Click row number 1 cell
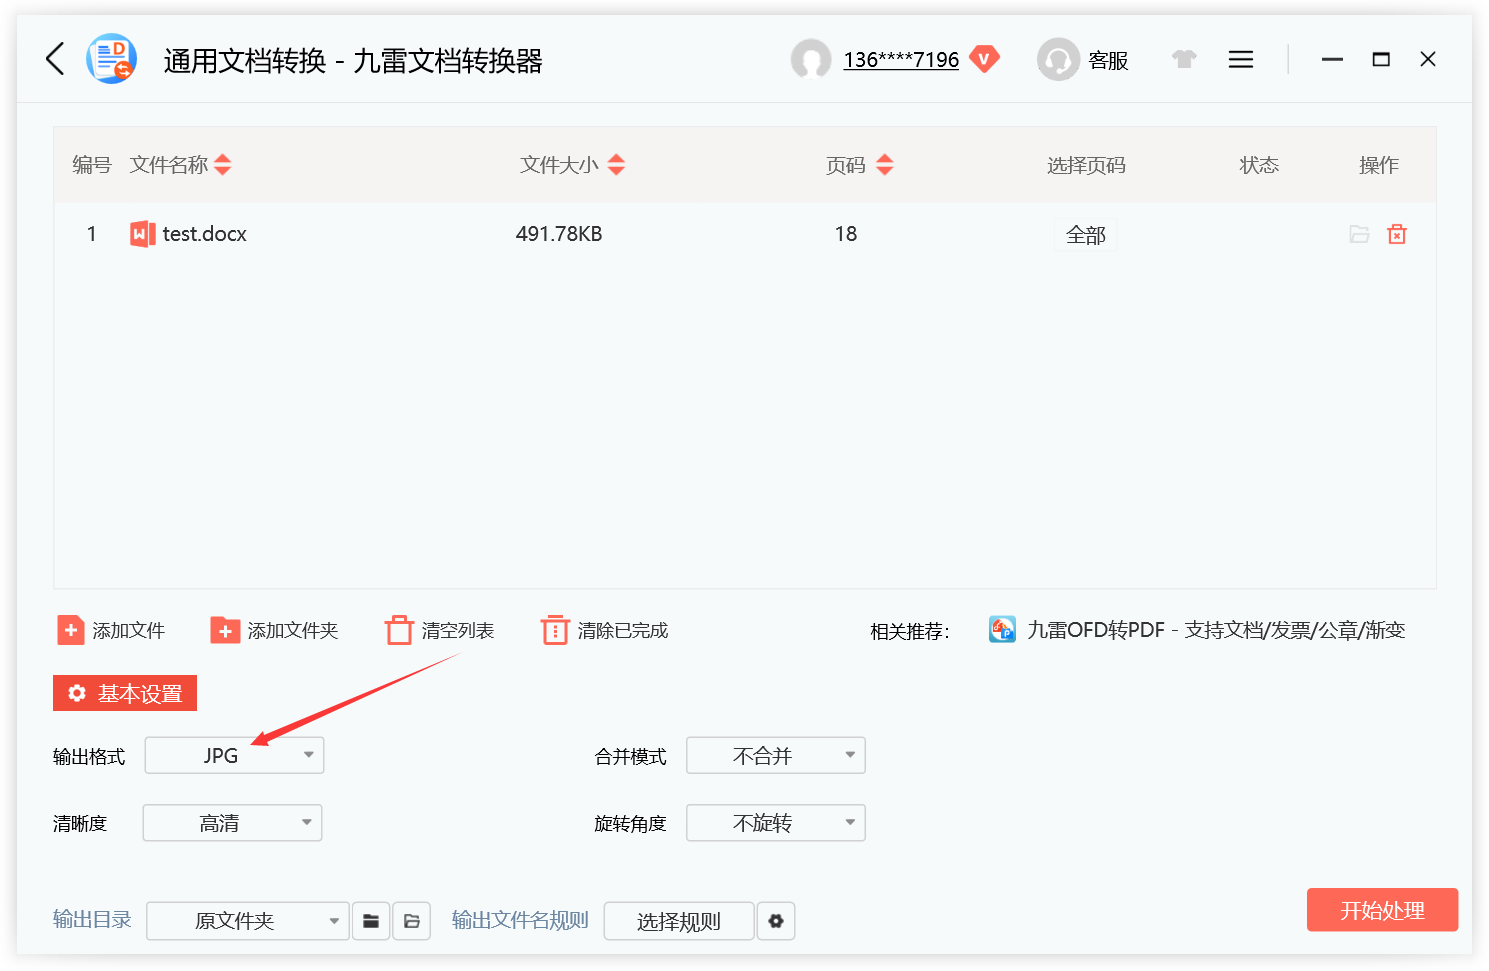 pyautogui.click(x=91, y=234)
